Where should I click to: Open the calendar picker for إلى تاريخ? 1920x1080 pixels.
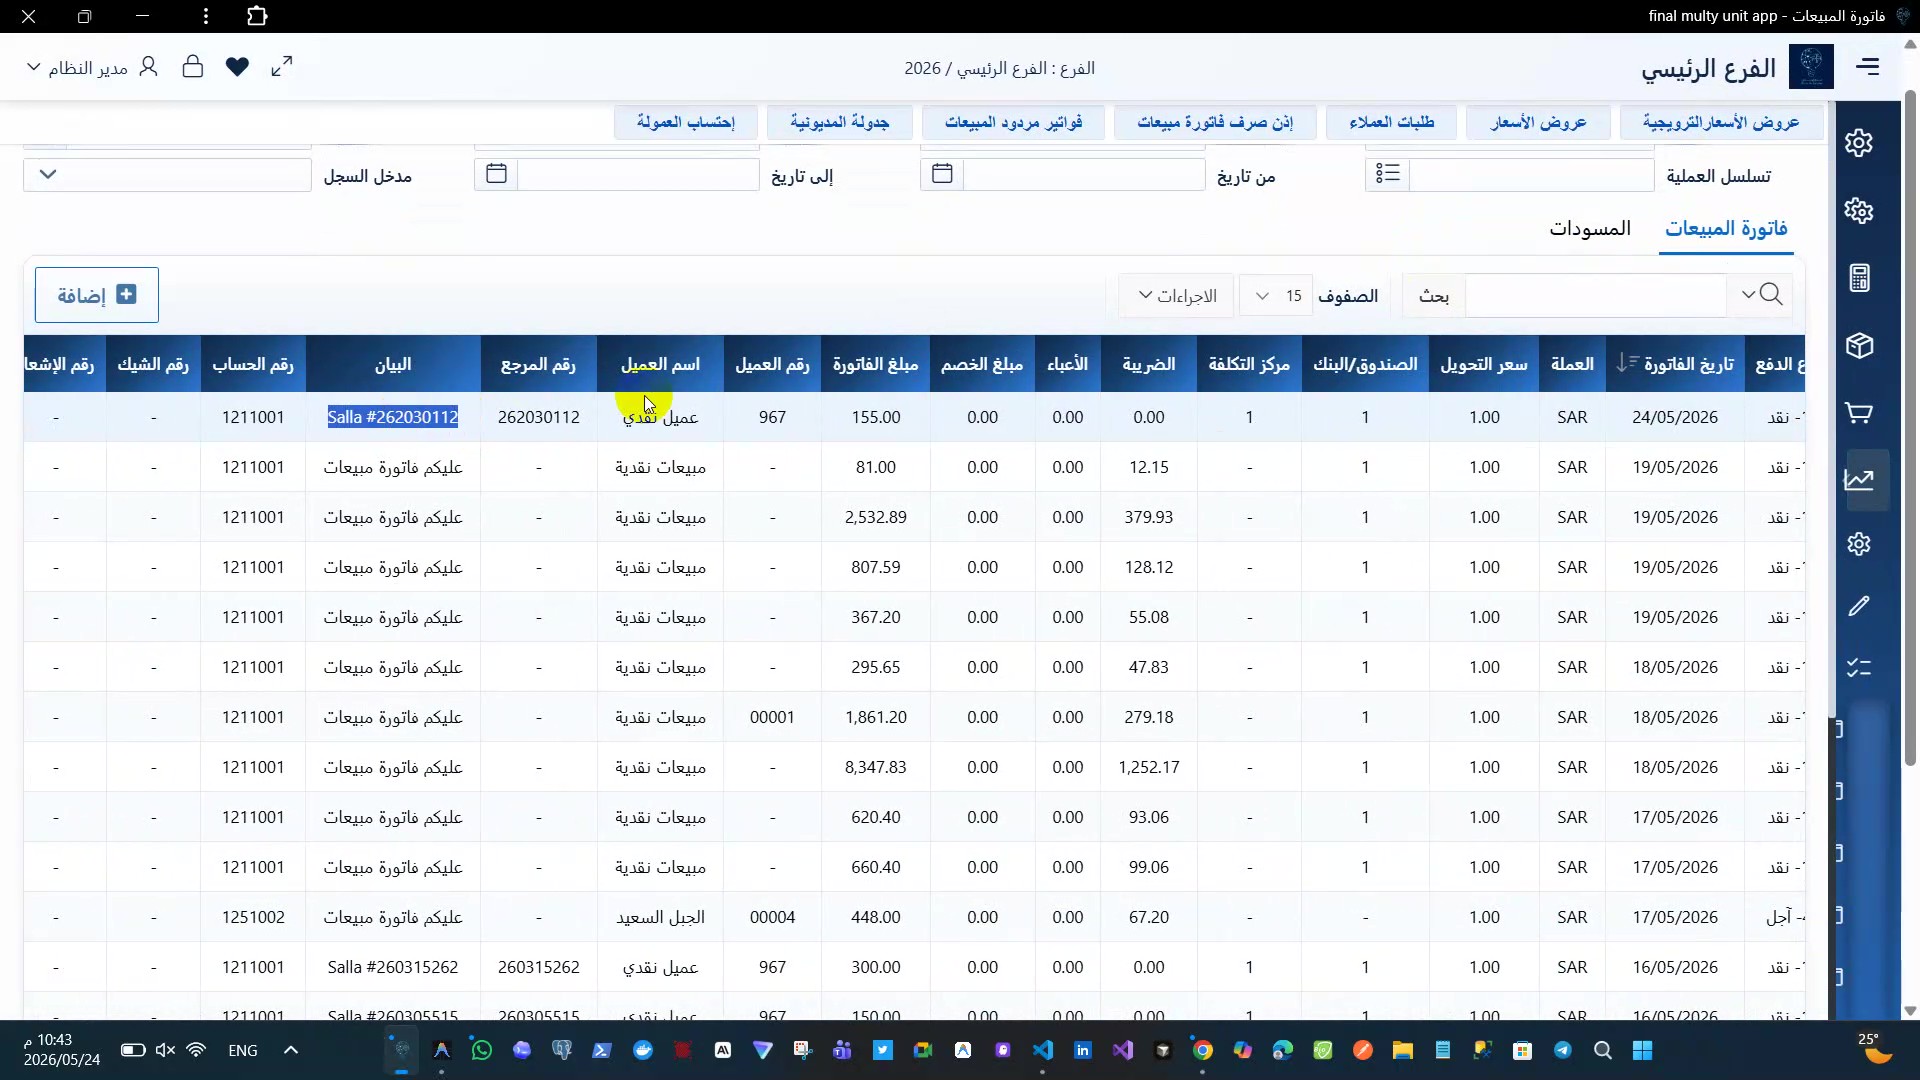coord(496,174)
